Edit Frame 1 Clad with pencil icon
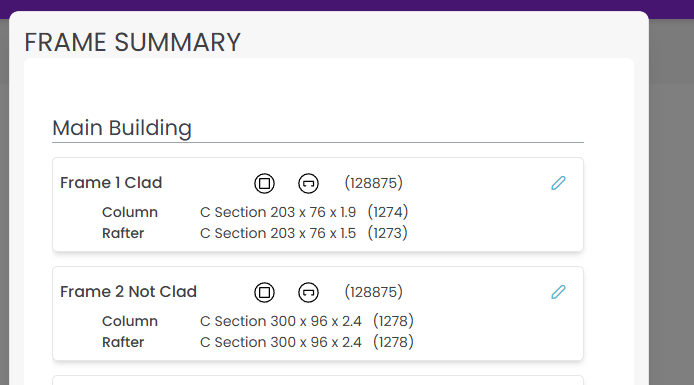Image resolution: width=694 pixels, height=385 pixels. 558,183
